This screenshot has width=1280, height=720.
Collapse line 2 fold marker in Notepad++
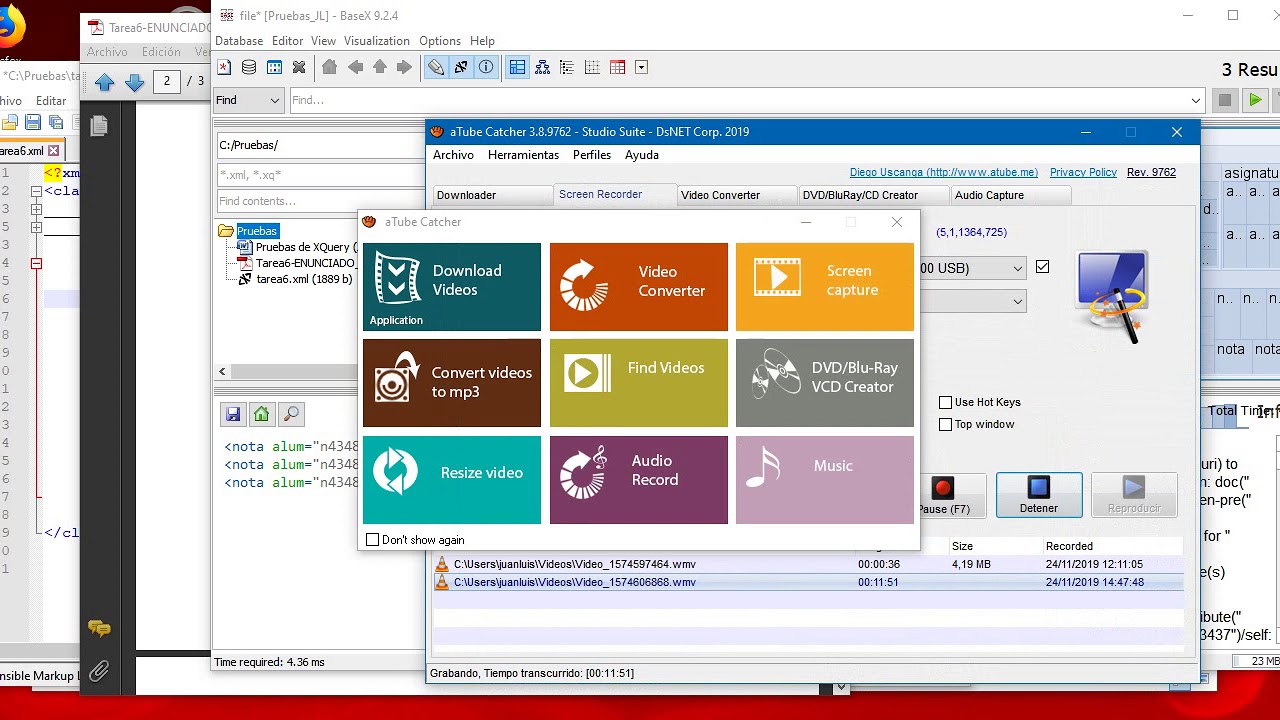pyautogui.click(x=36, y=191)
